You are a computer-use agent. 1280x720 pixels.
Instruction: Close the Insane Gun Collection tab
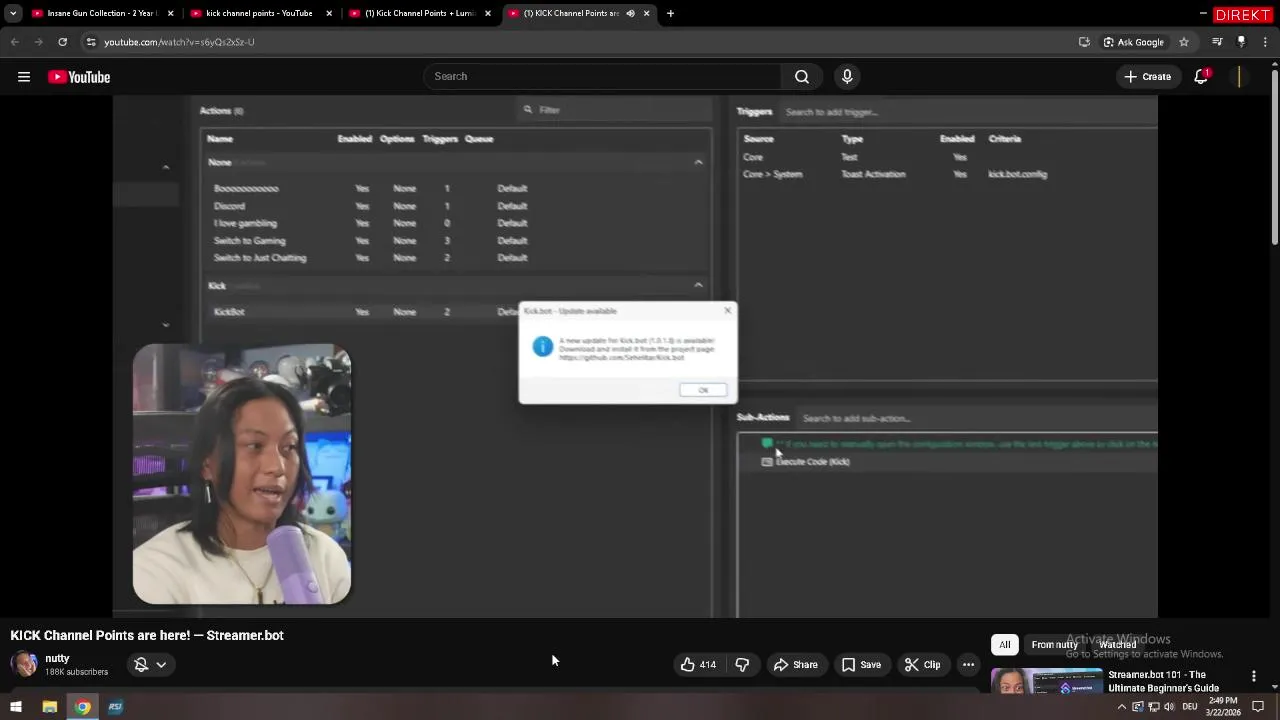[171, 13]
